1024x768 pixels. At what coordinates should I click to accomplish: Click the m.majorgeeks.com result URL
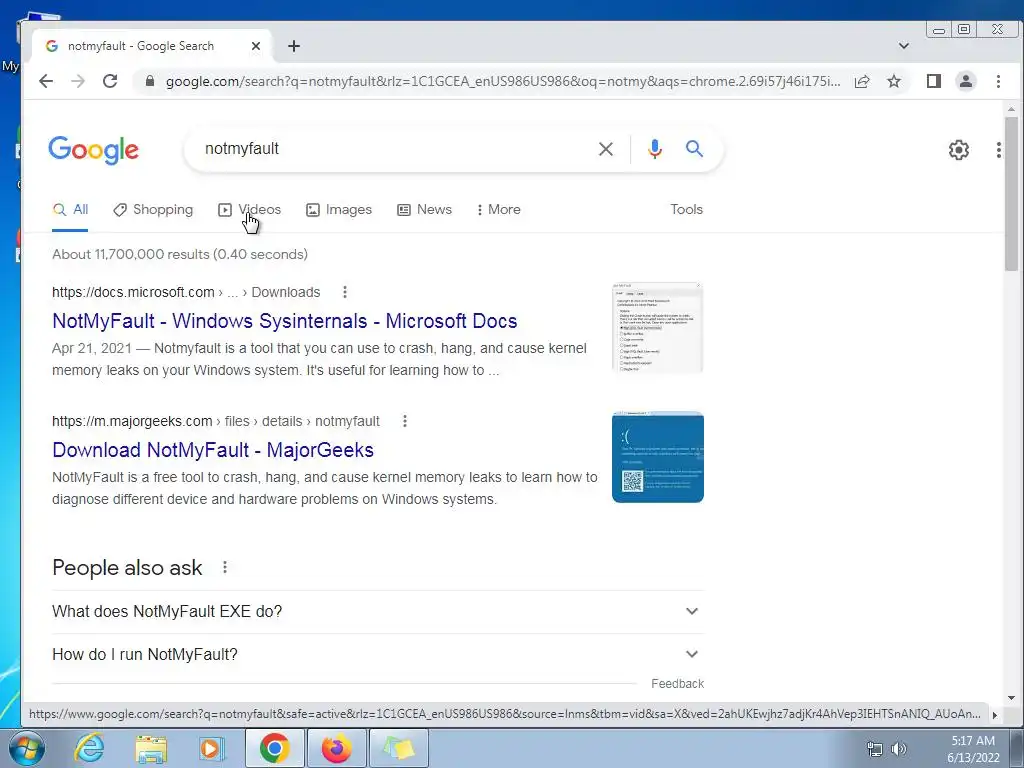point(216,421)
